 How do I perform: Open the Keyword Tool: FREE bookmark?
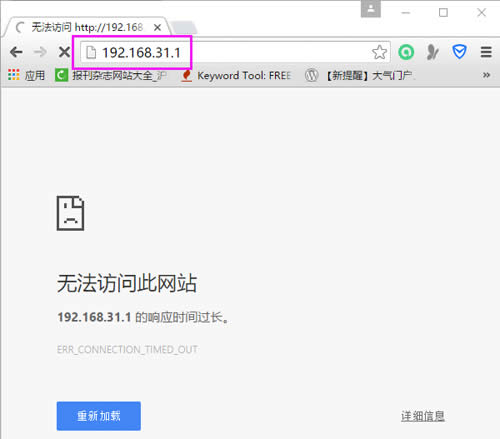237,75
